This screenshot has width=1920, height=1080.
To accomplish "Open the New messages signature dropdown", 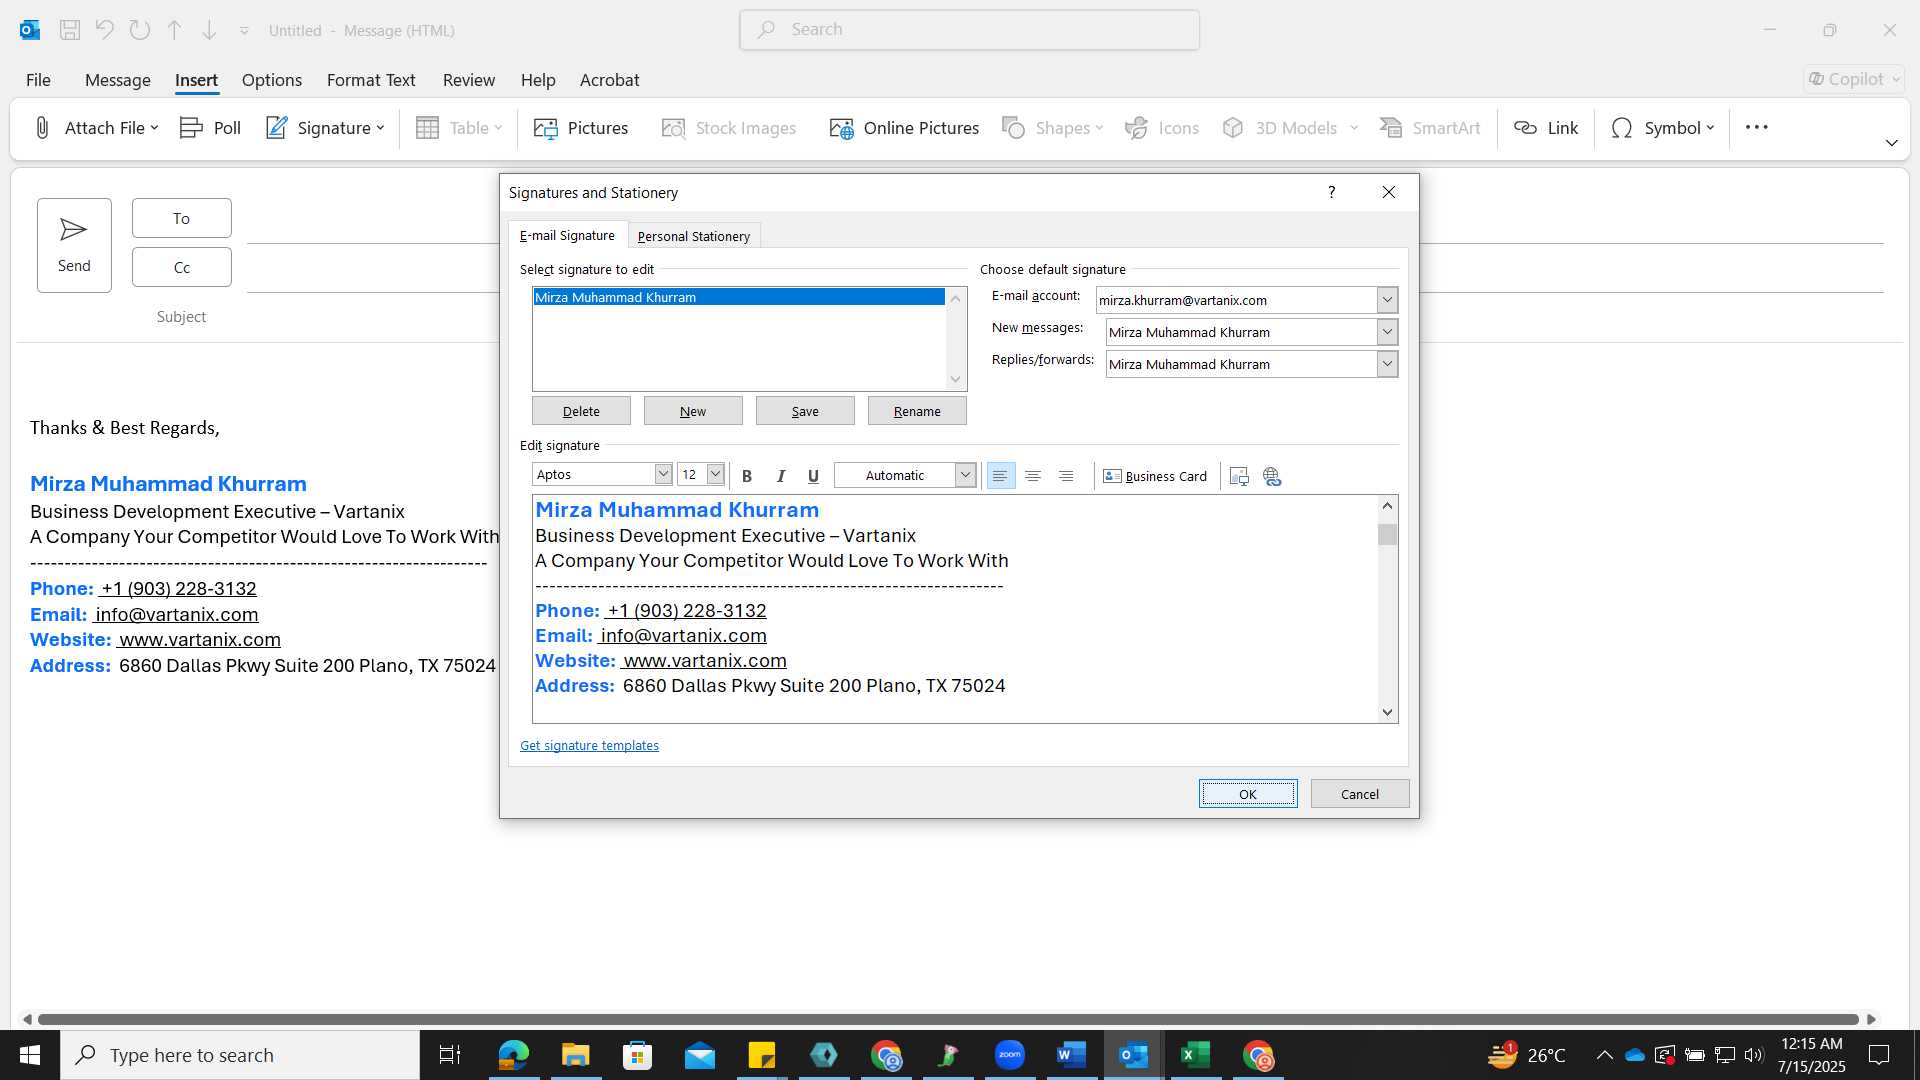I will (x=1387, y=332).
